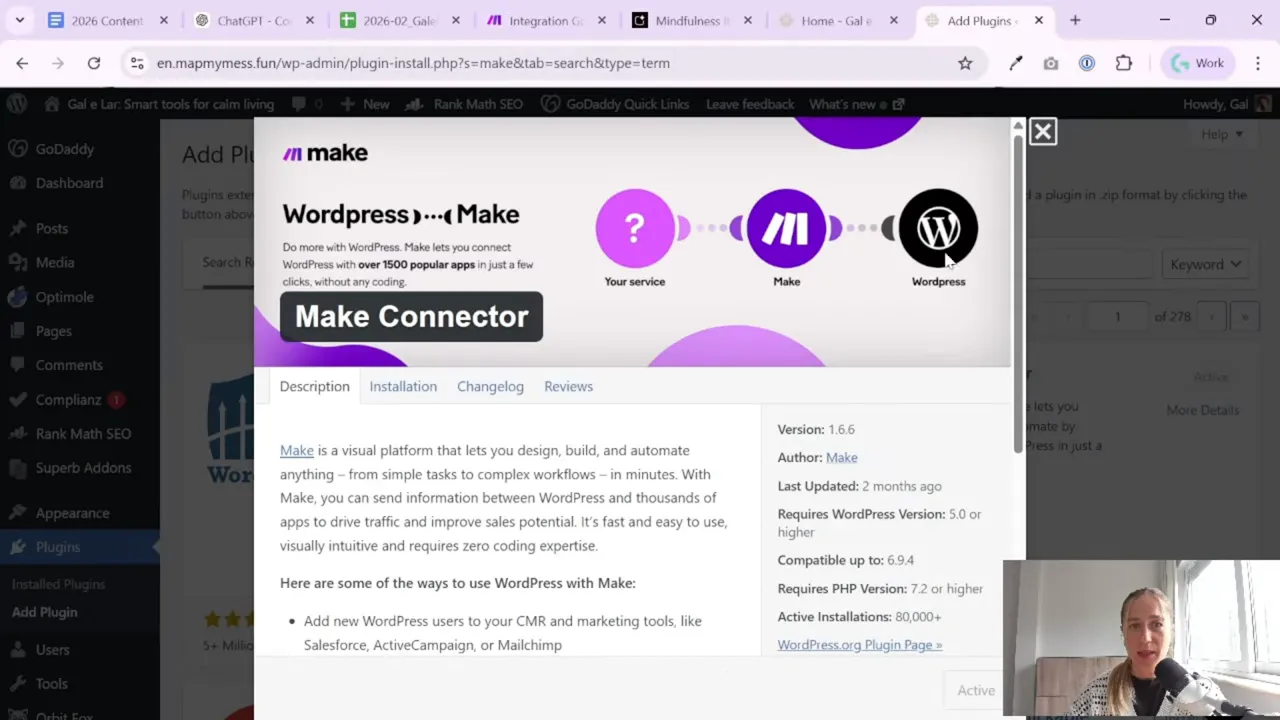Click Leave feedback in admin bar
1280x720 pixels.
tap(750, 104)
